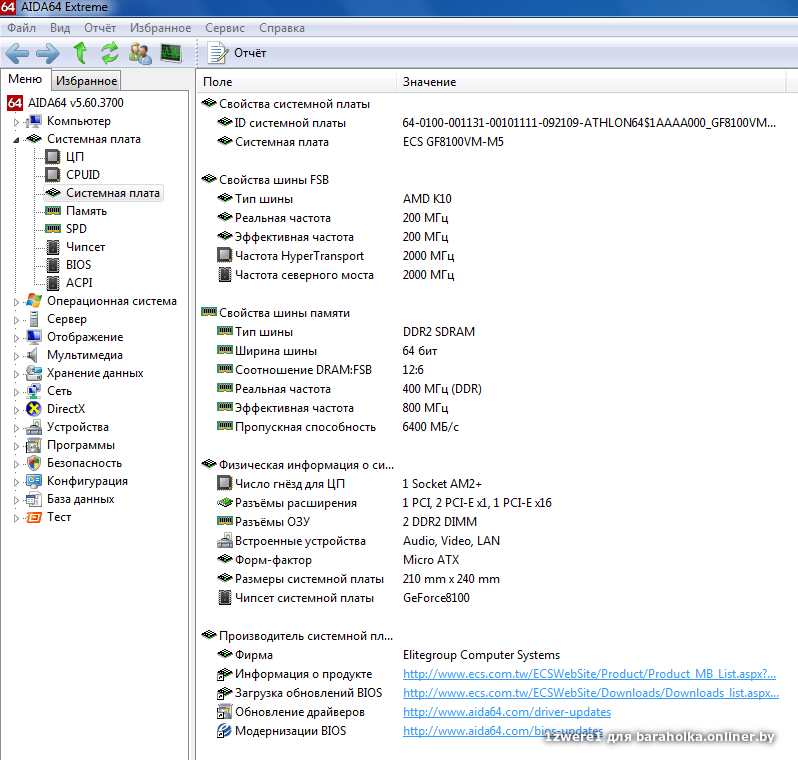The image size is (798, 760).
Task: Expand the Компьютер tree node
Action: tap(16, 122)
